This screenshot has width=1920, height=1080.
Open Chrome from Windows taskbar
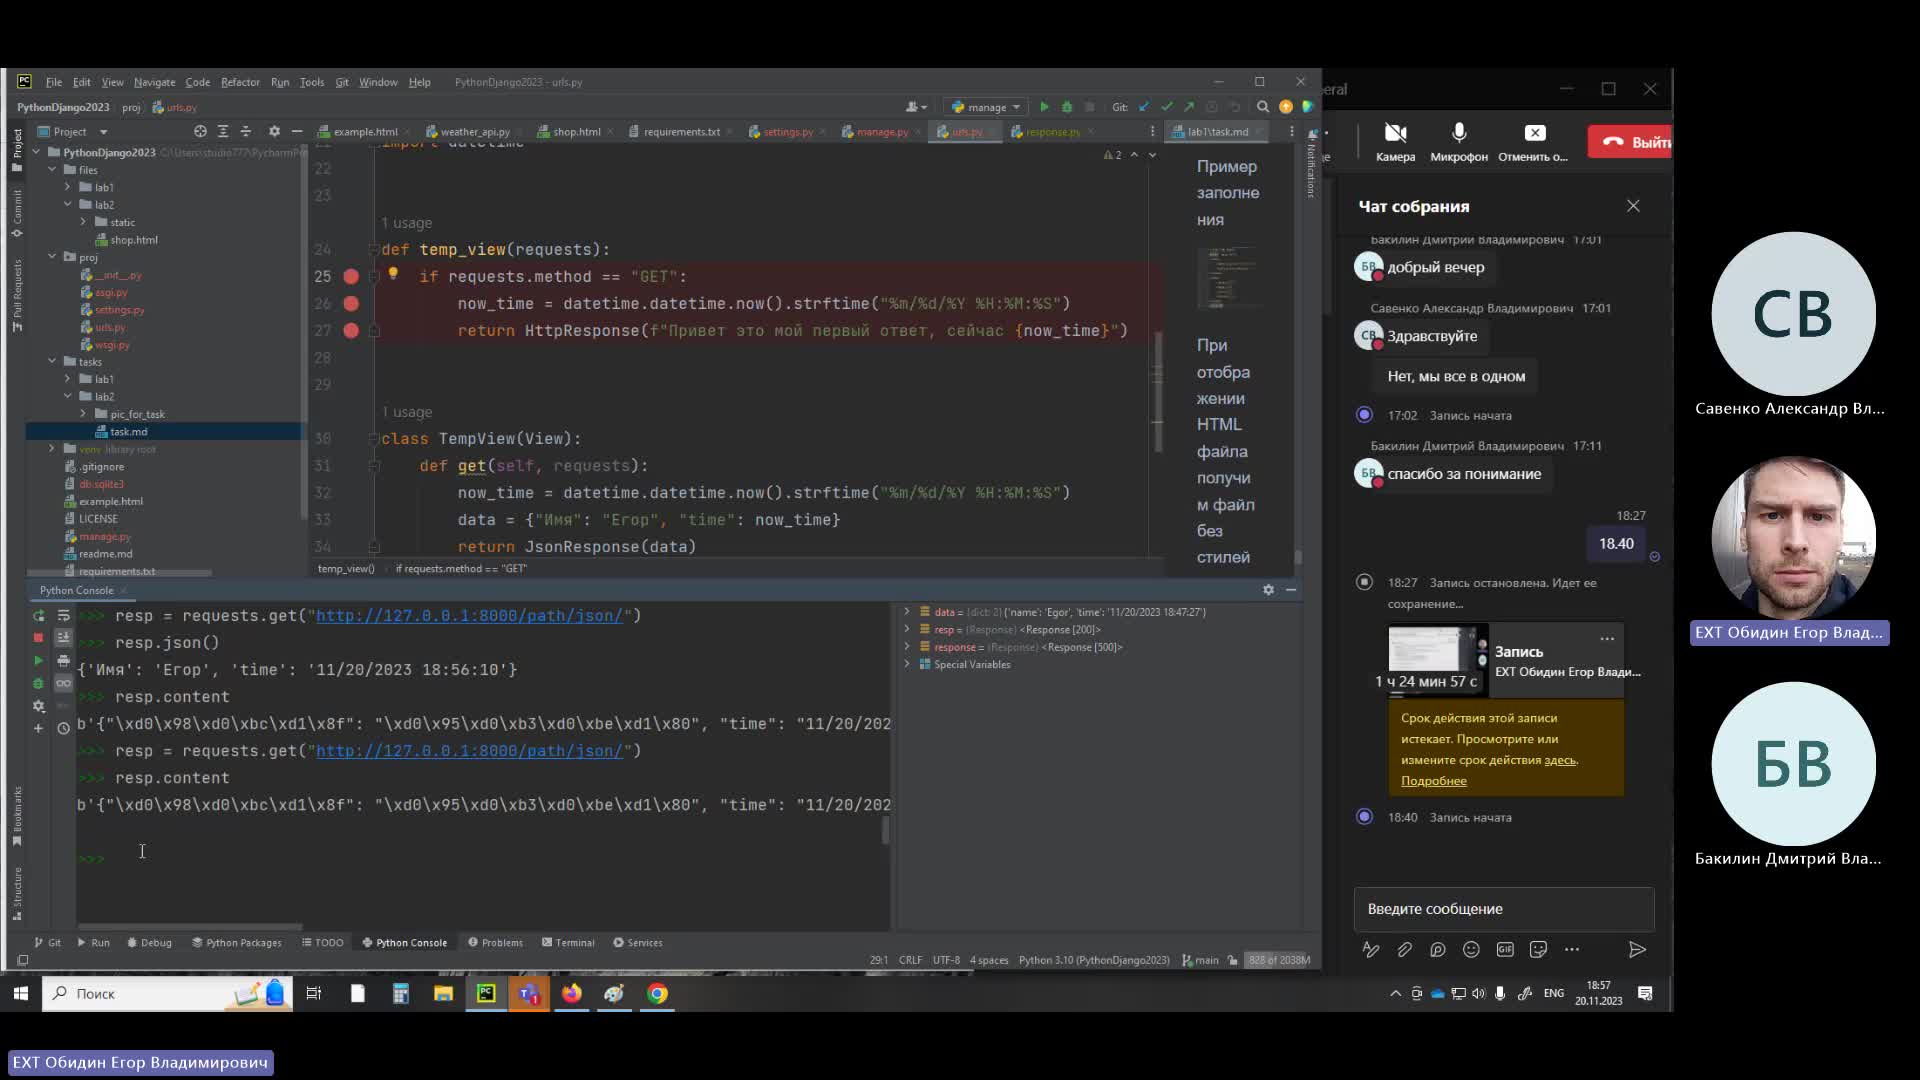(658, 993)
